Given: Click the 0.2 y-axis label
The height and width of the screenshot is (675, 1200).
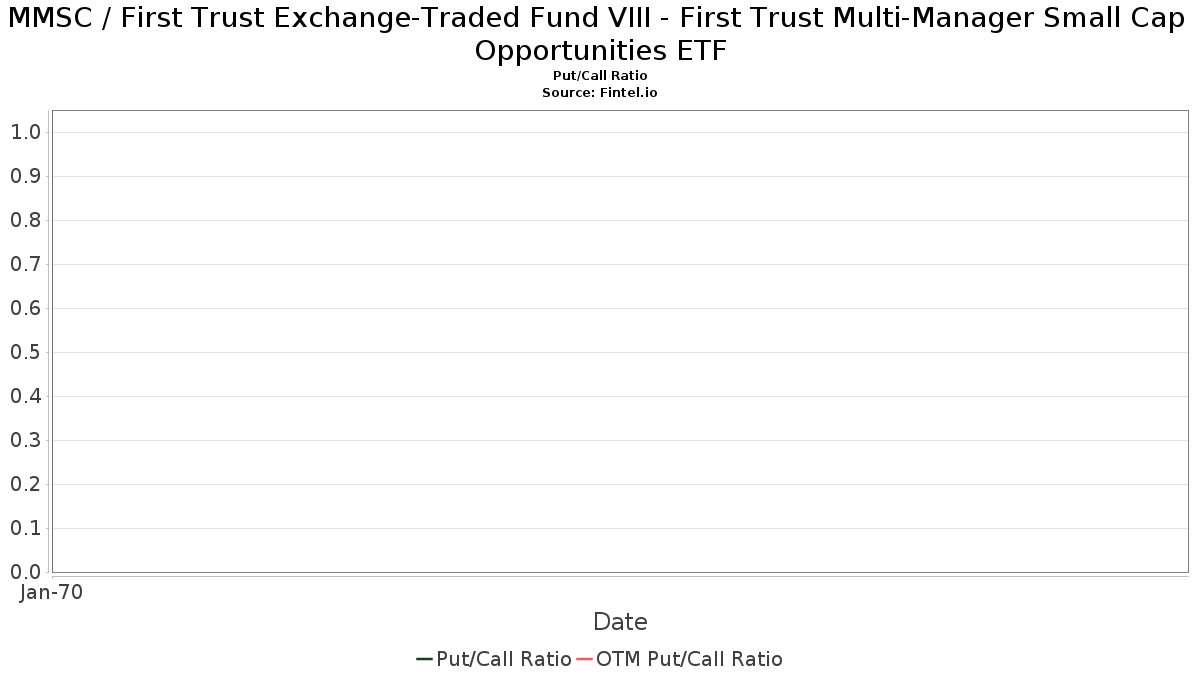Looking at the screenshot, I should coord(25,484).
